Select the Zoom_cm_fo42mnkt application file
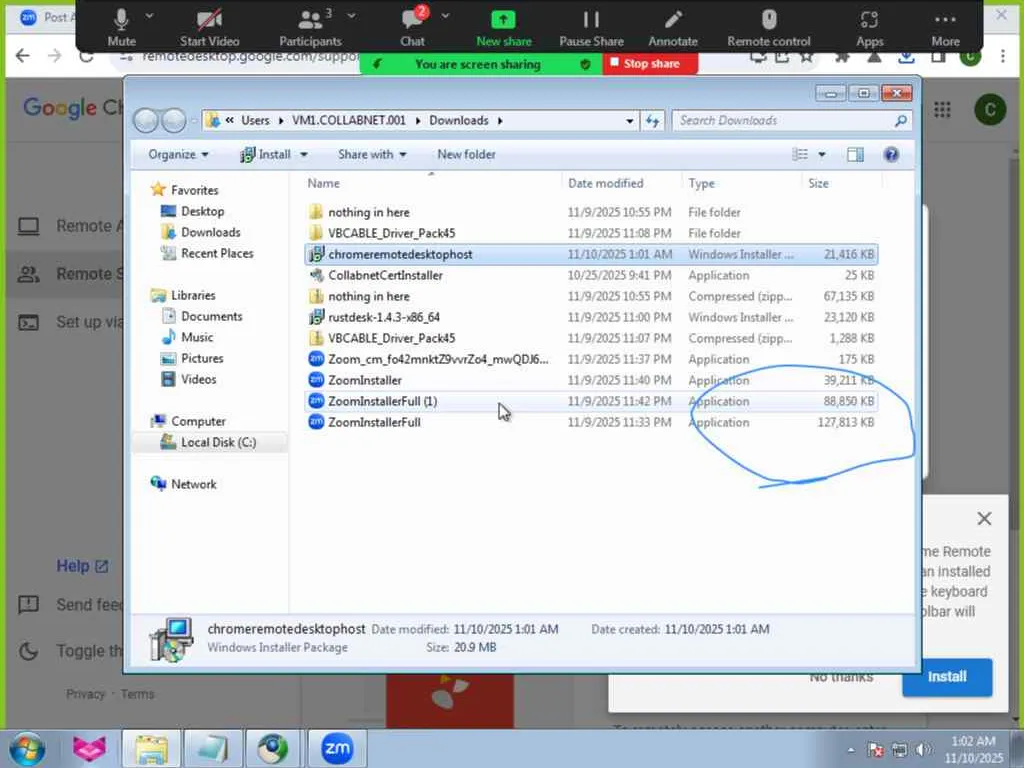This screenshot has width=1024, height=768. [x=591, y=359]
